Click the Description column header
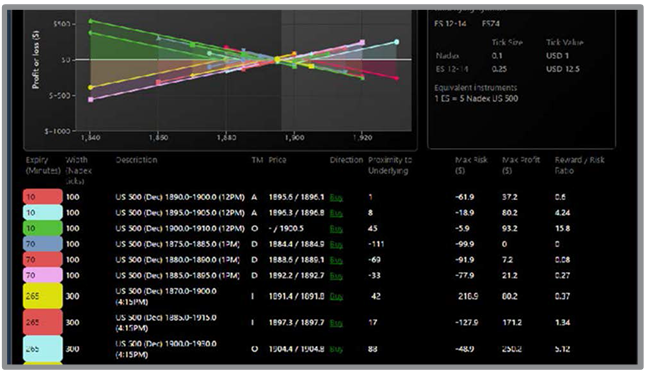650x374 pixels. [x=136, y=160]
